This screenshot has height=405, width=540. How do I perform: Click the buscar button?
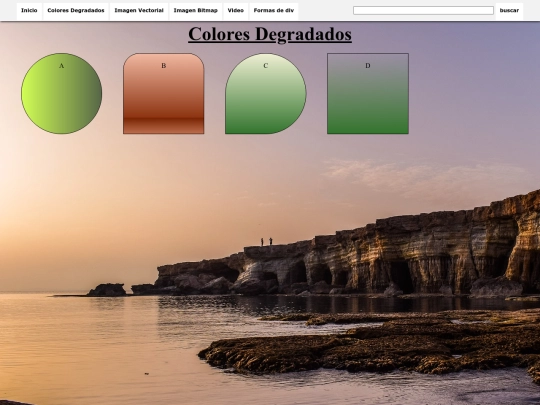click(509, 11)
